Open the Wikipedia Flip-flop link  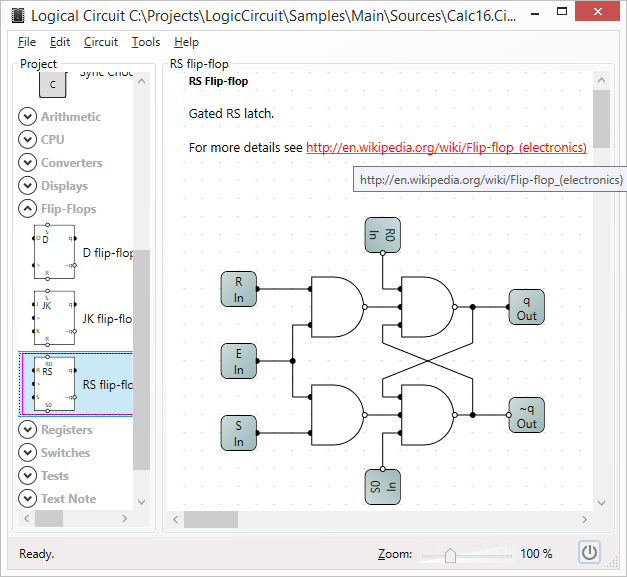point(446,148)
